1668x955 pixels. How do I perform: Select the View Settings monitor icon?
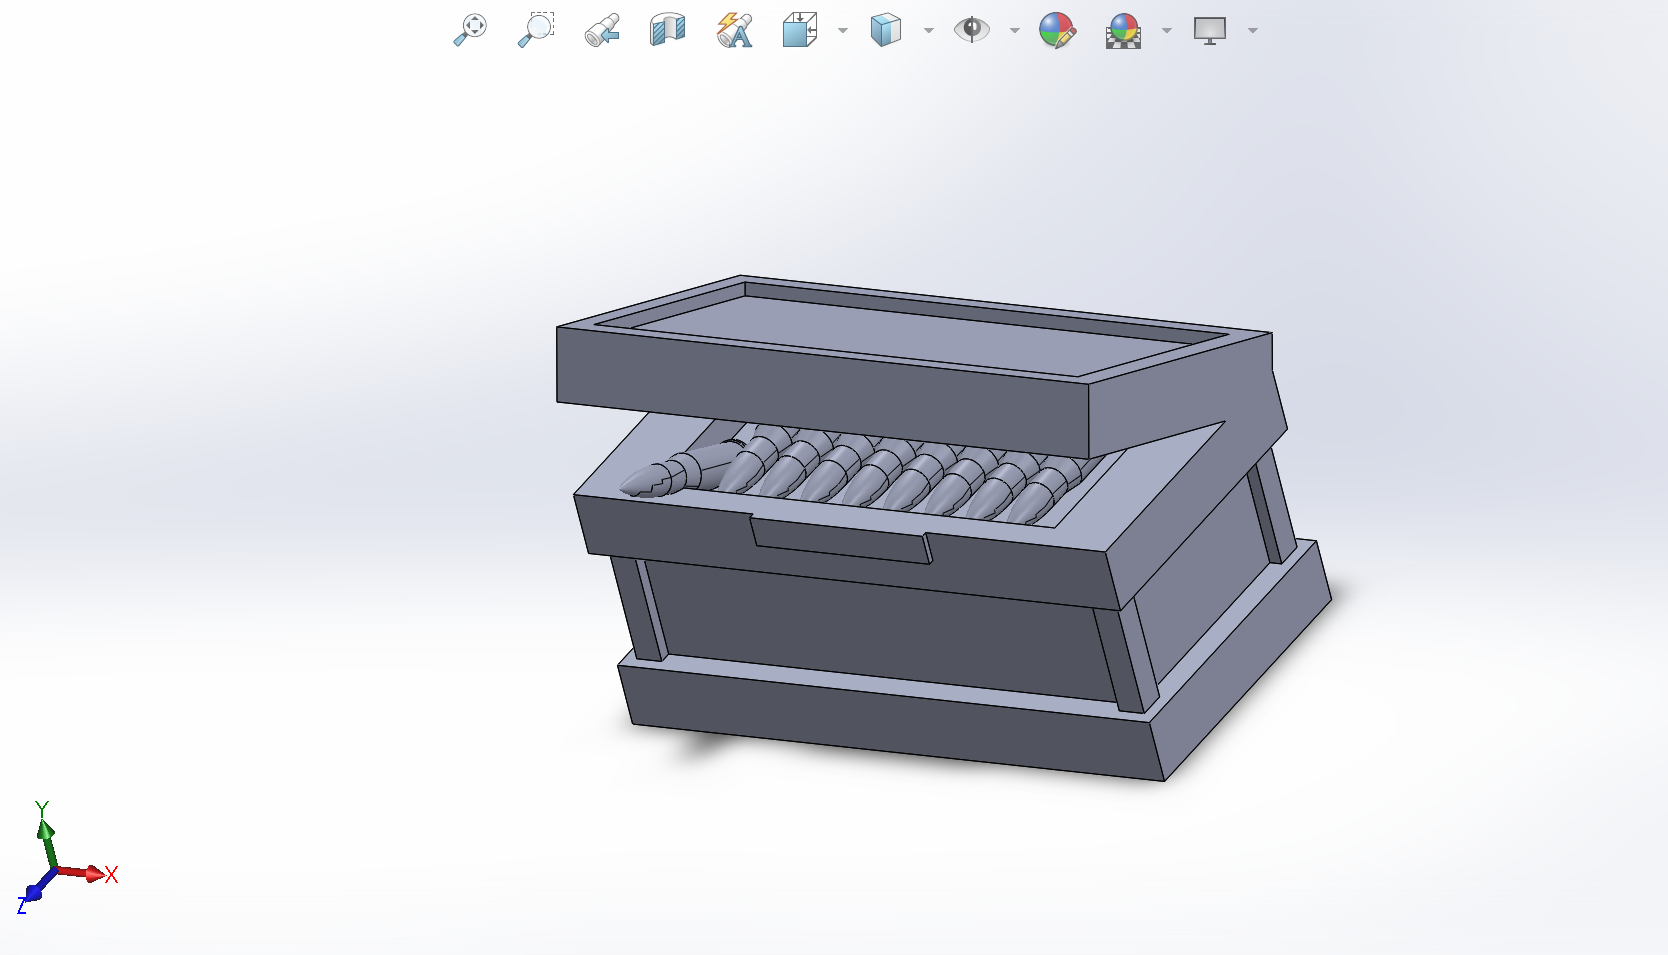[1210, 29]
